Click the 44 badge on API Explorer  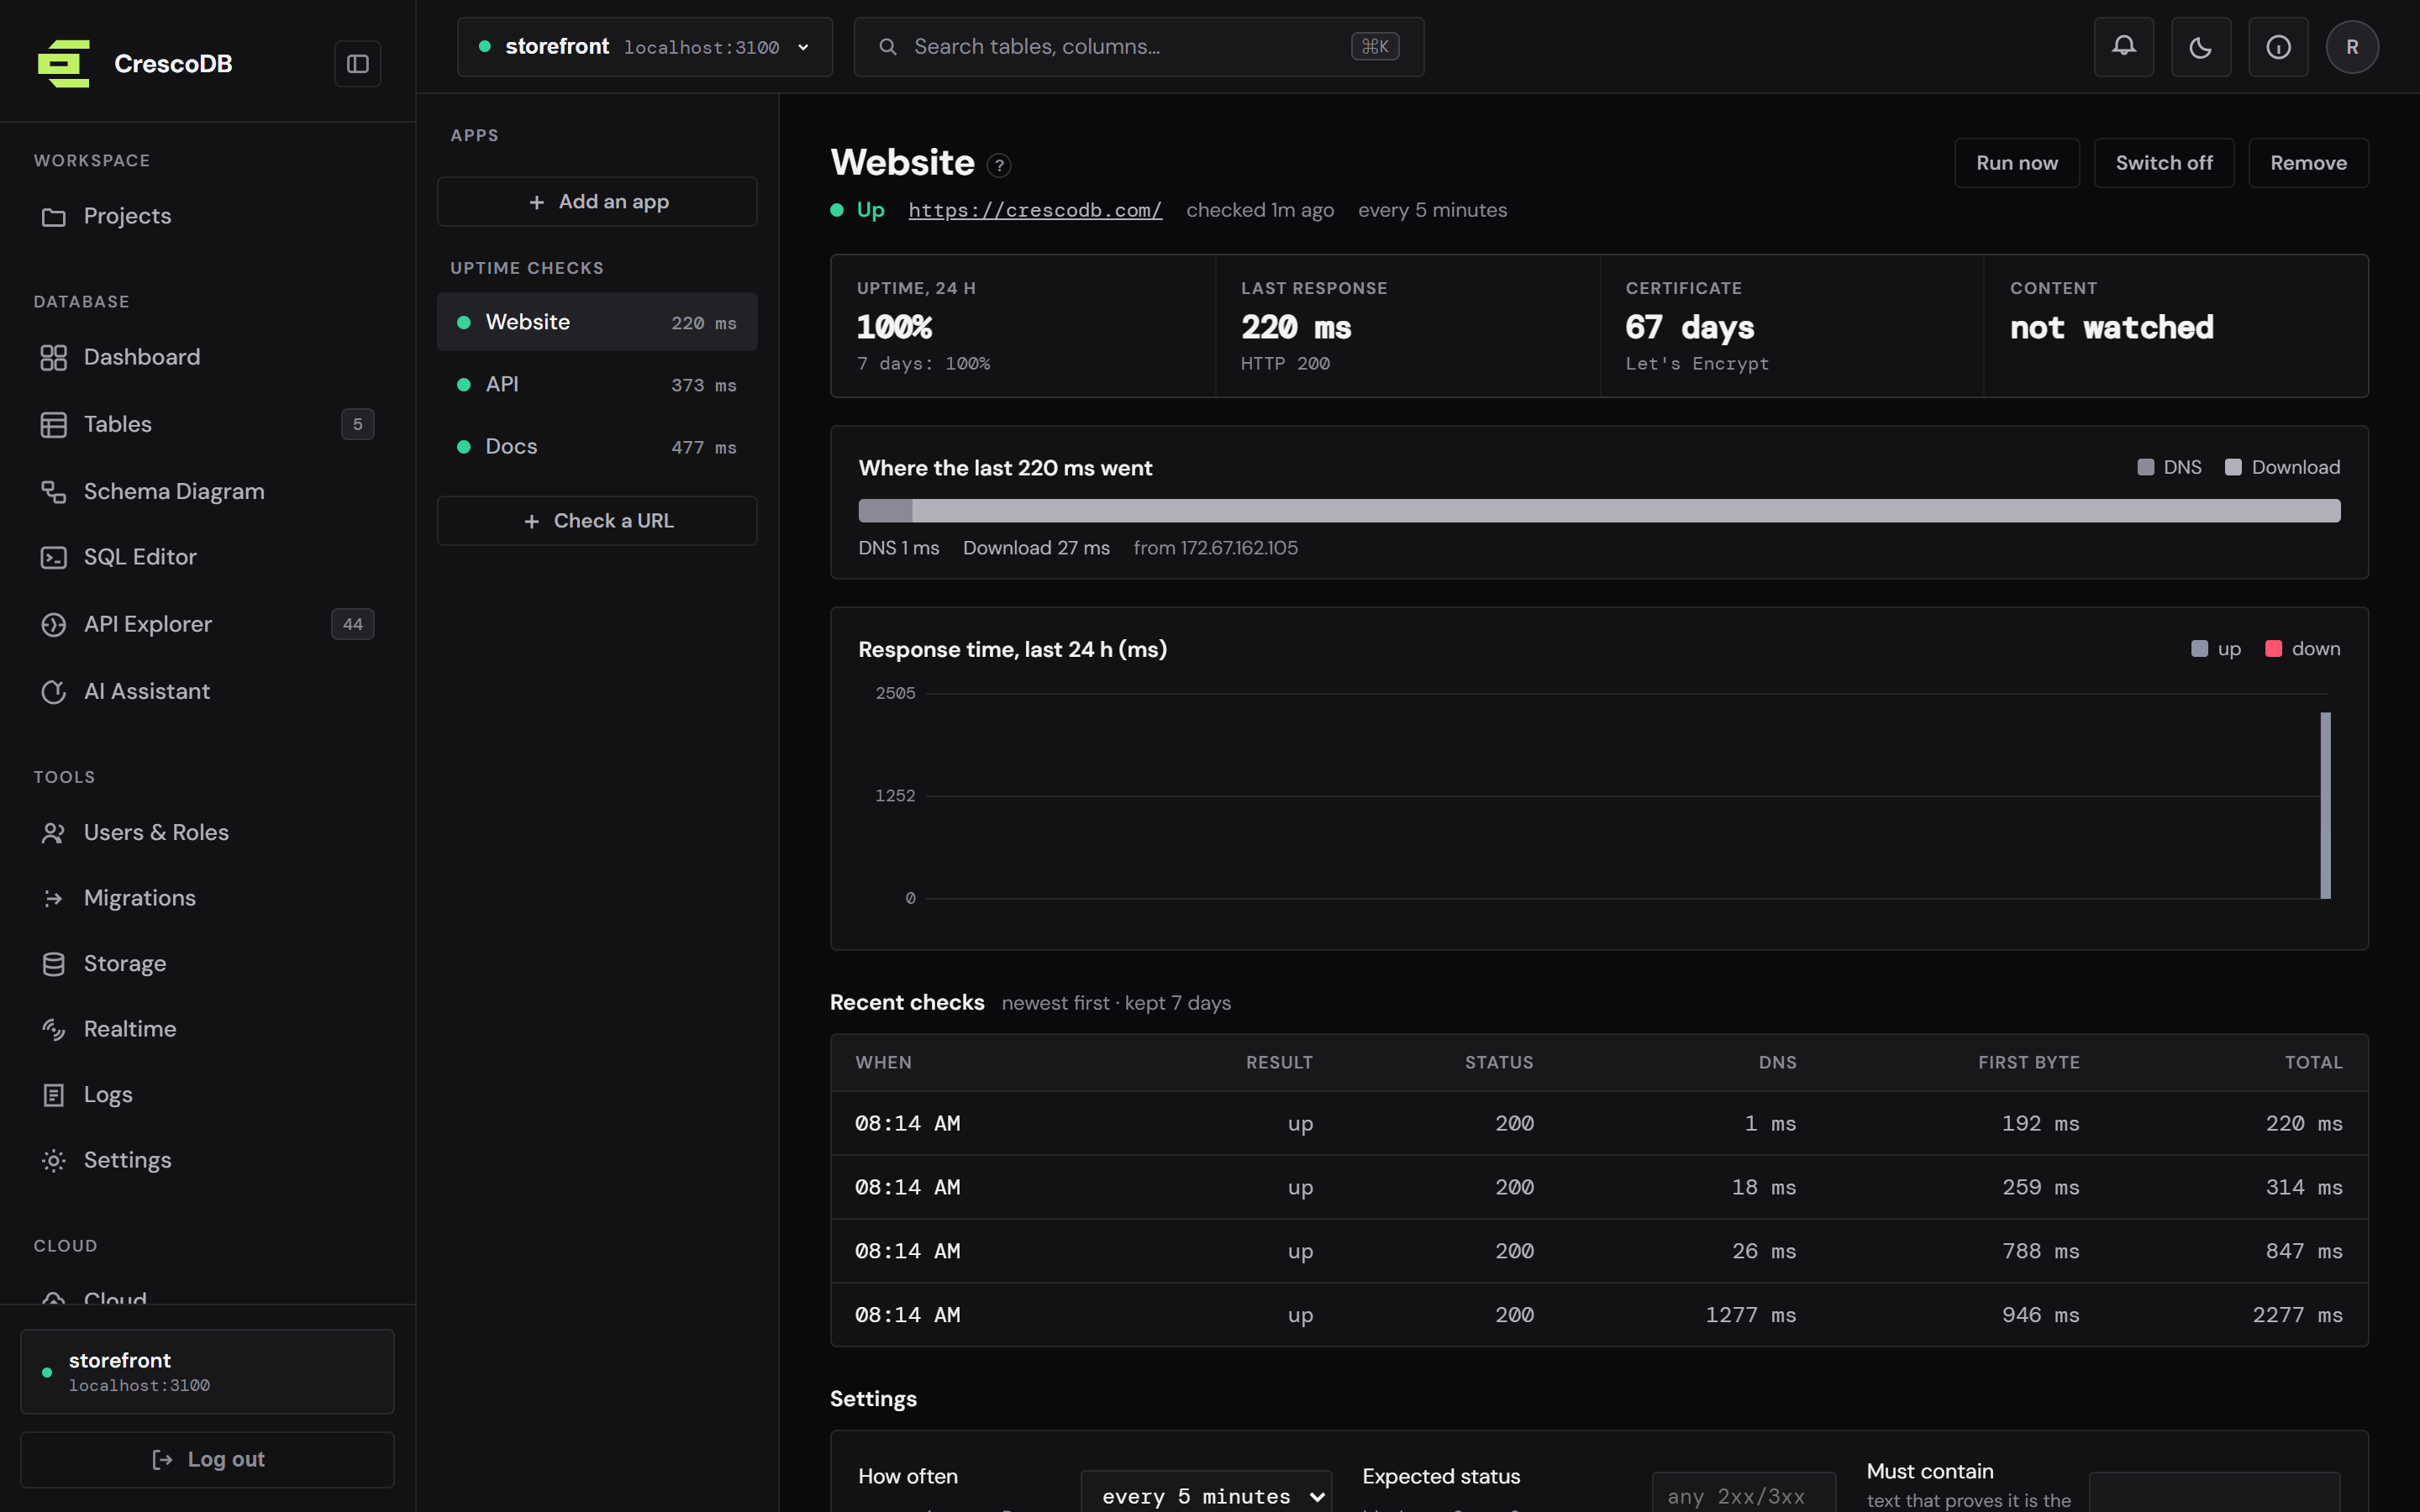[352, 624]
